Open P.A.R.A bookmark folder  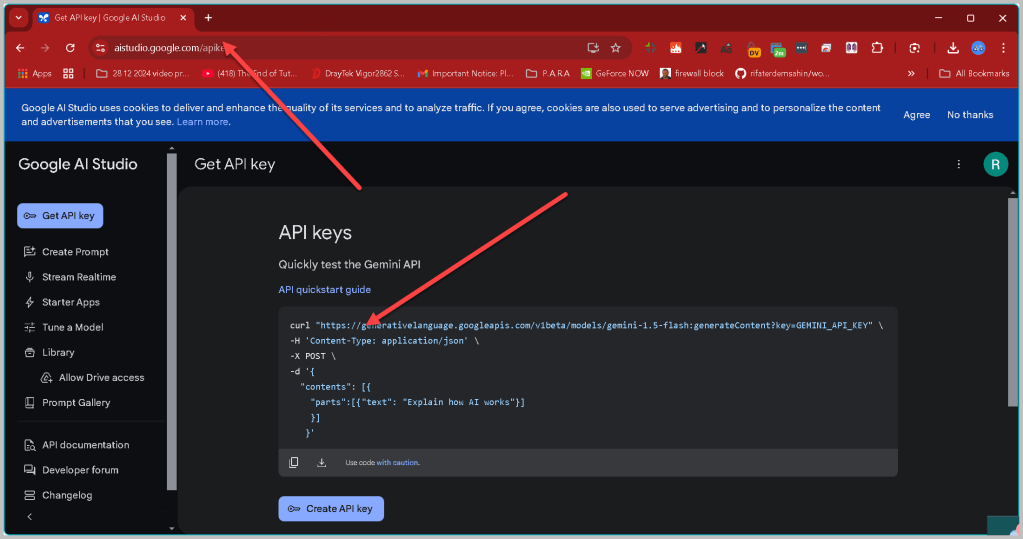click(548, 74)
